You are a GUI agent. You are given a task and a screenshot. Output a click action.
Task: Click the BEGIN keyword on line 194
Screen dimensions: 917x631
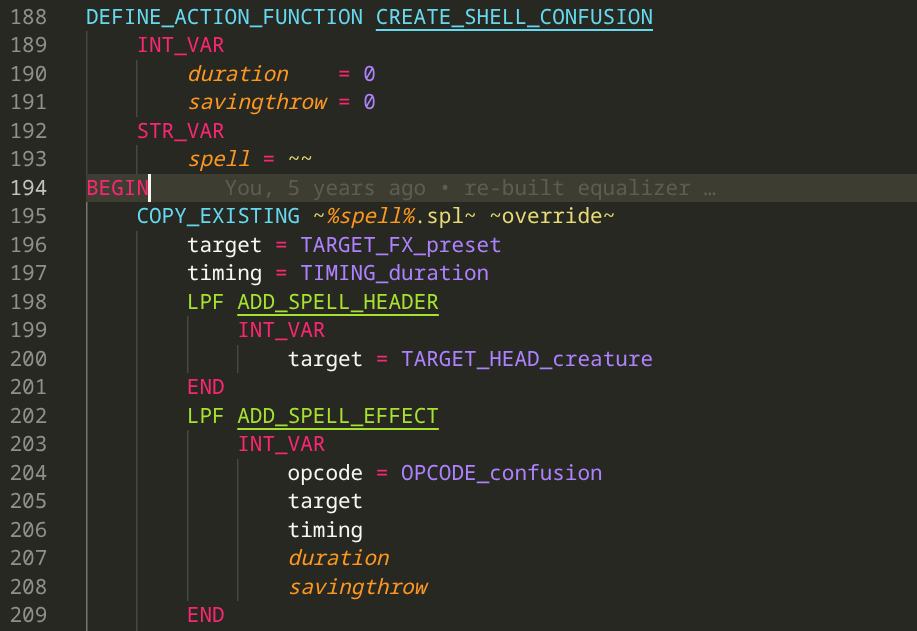coord(114,187)
